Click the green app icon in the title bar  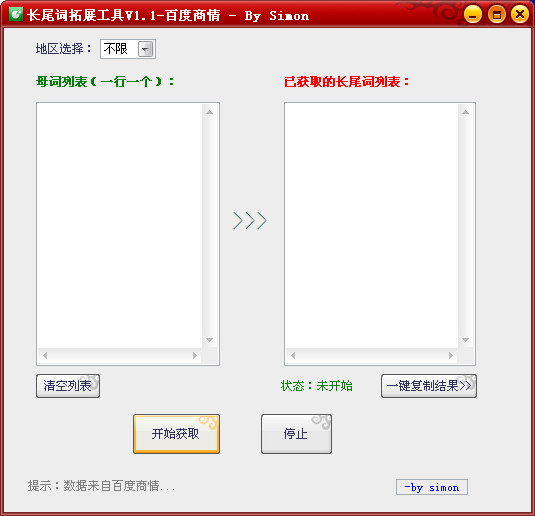[16, 14]
